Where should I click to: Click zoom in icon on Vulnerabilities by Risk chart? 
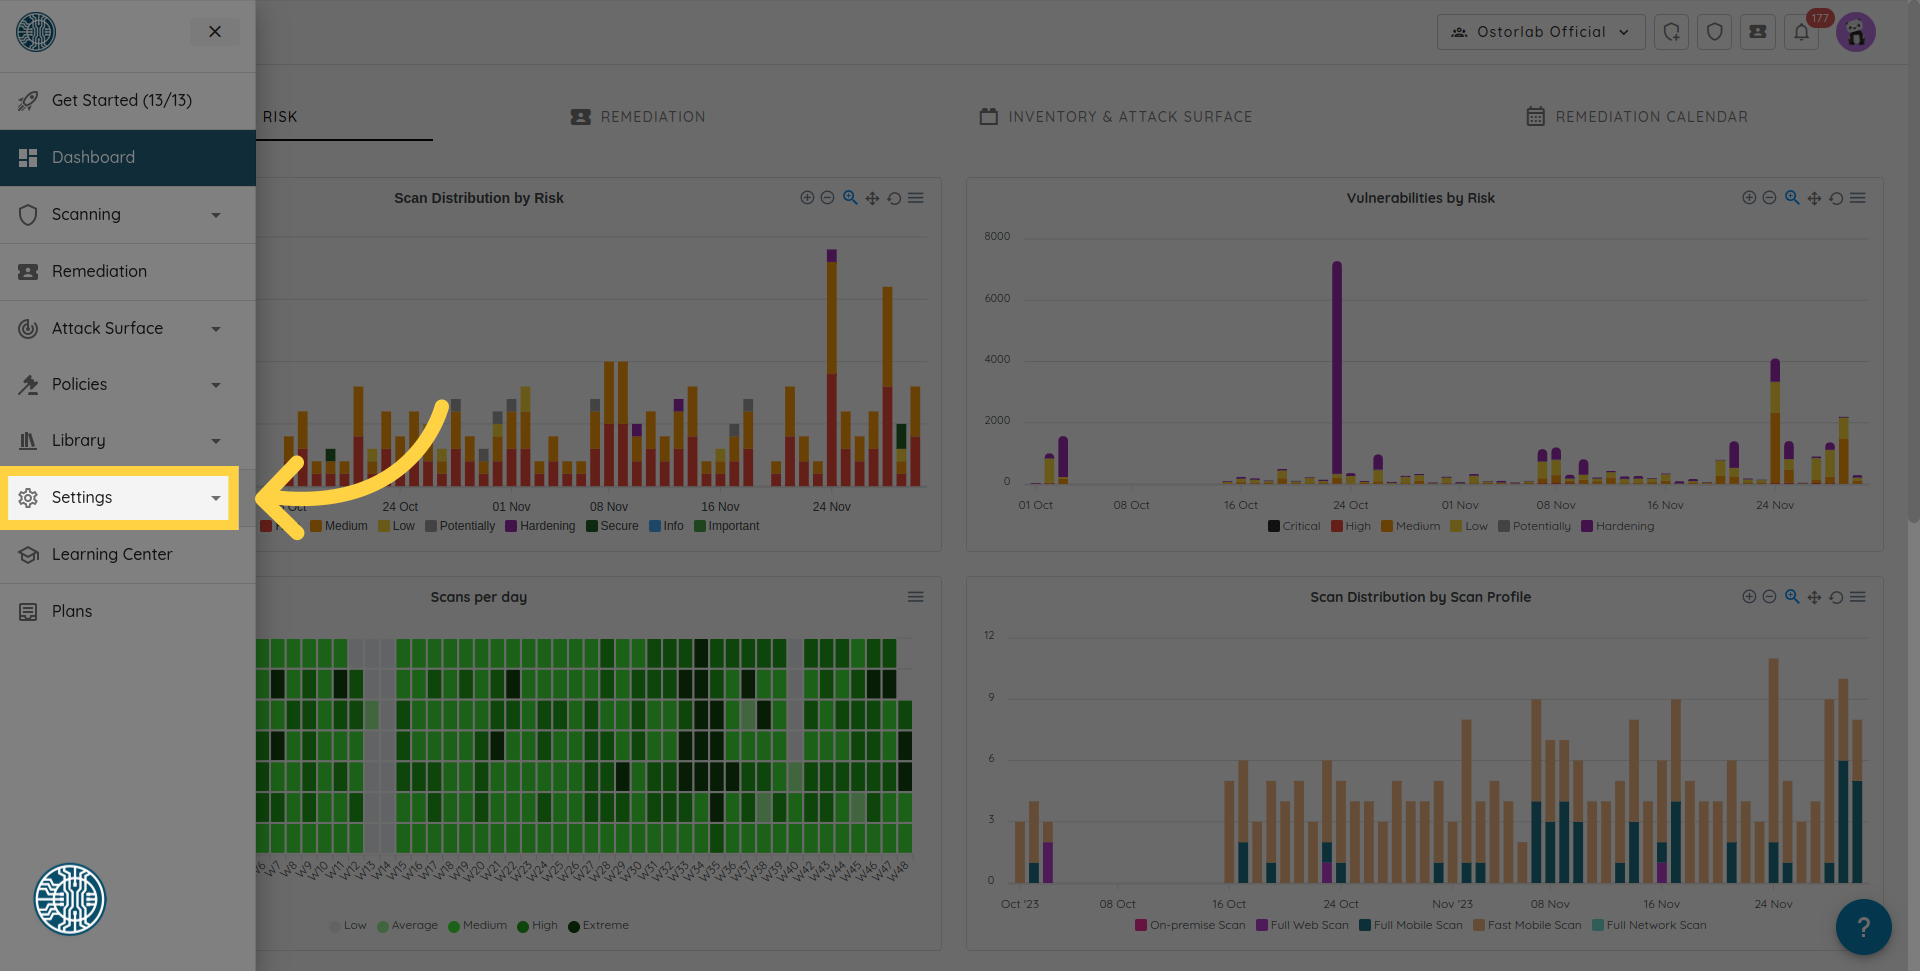click(1748, 198)
